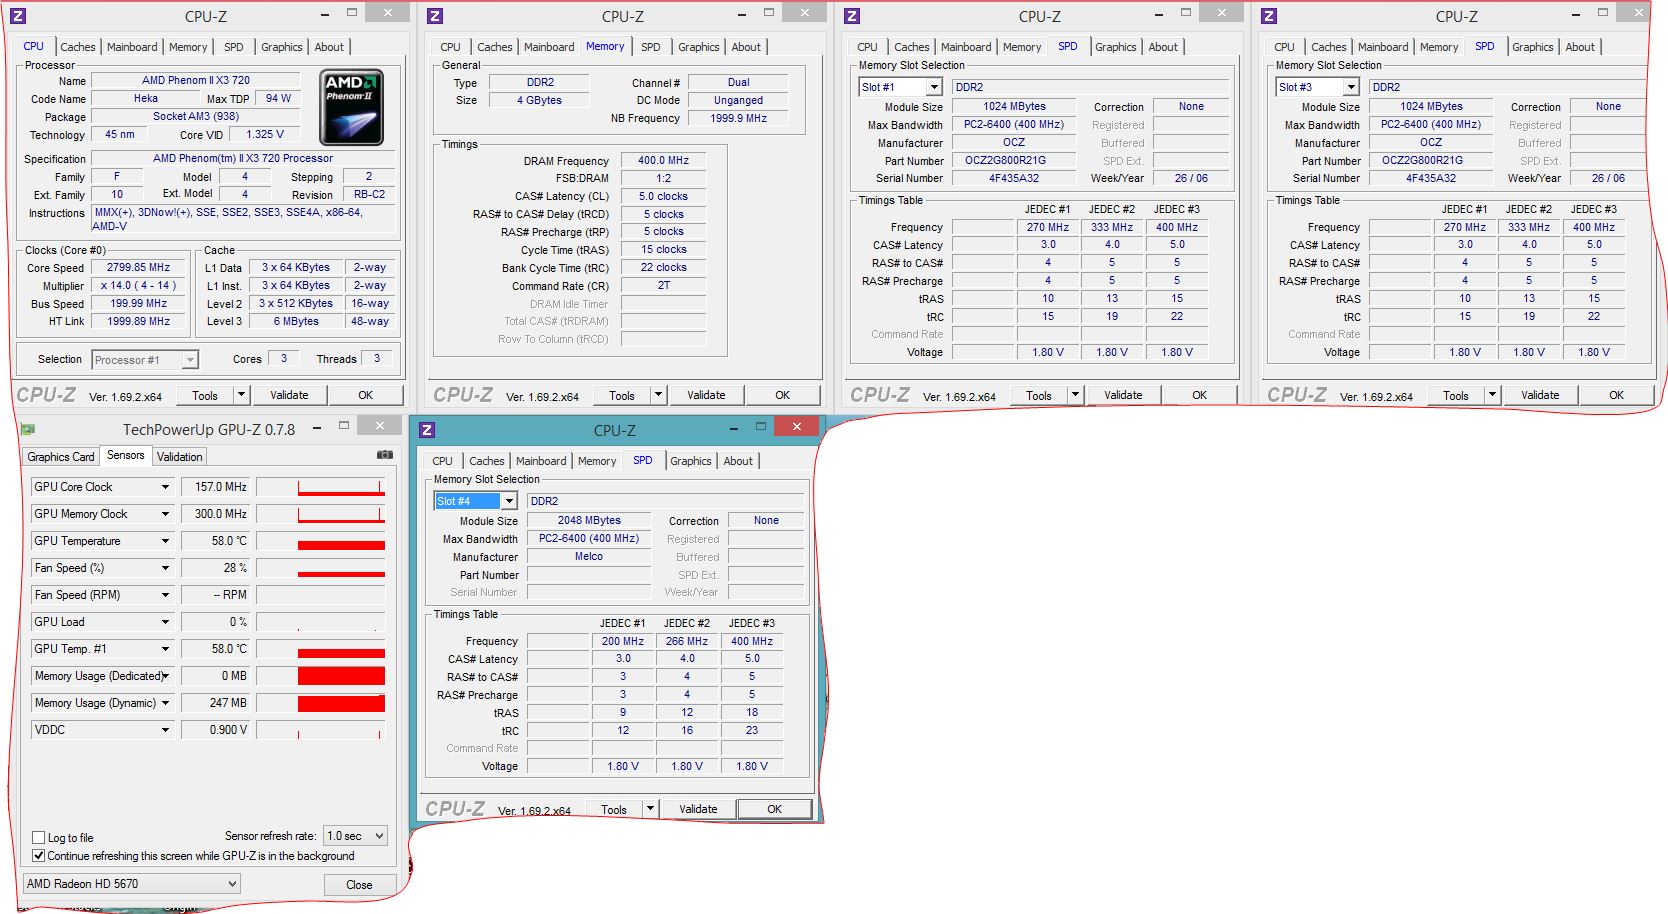Click the GPU-Z screenshot camera icon
This screenshot has width=1668, height=914.
[385, 455]
